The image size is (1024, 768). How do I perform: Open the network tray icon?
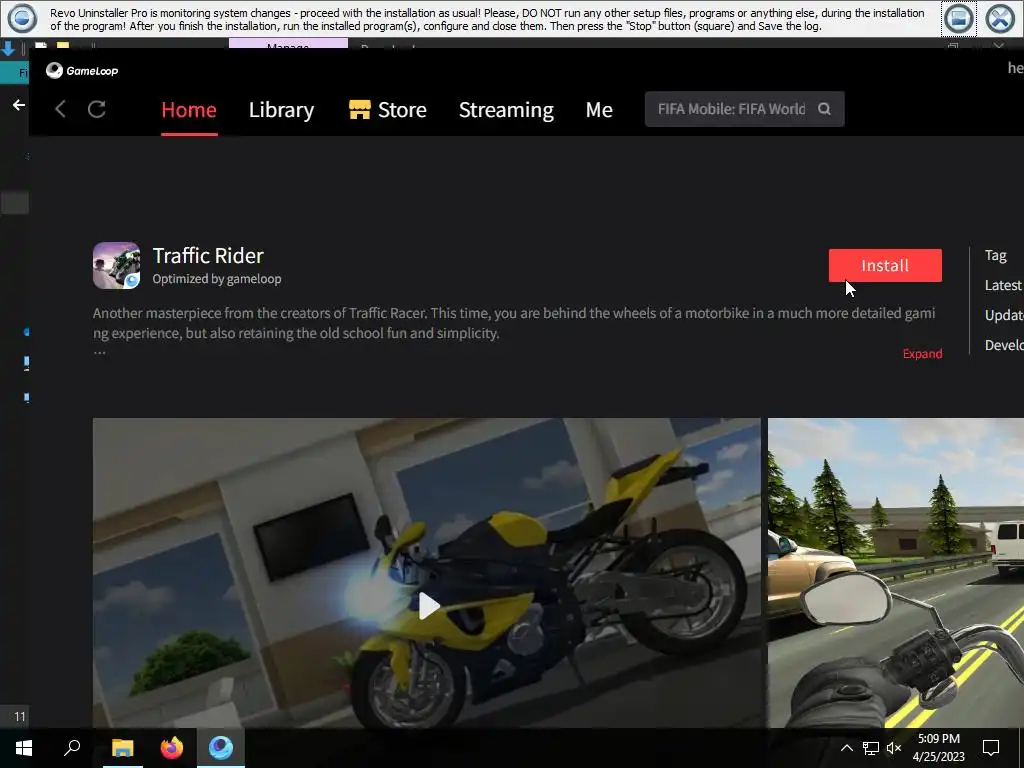(x=871, y=748)
